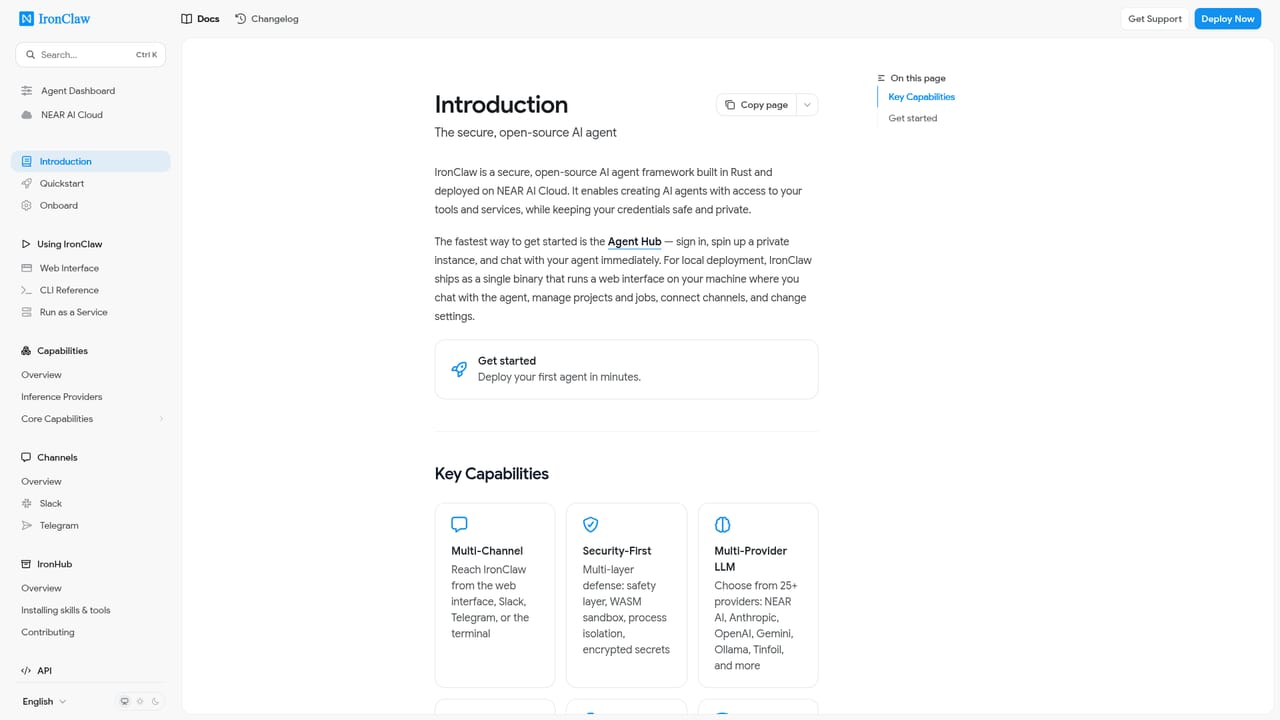The image size is (1280, 720).
Task: Open the English language selector
Action: click(x=44, y=702)
